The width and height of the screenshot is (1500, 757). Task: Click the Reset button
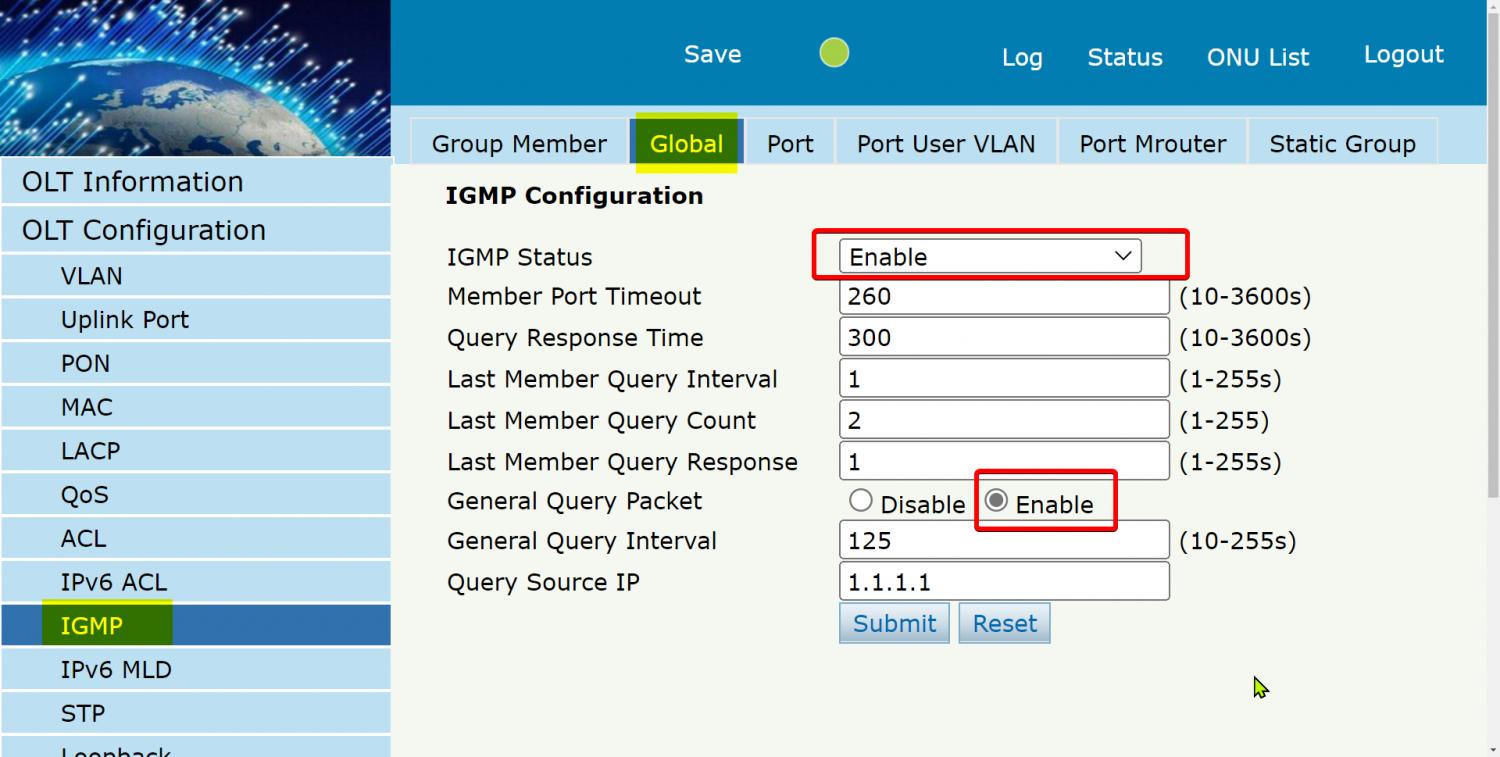1004,623
